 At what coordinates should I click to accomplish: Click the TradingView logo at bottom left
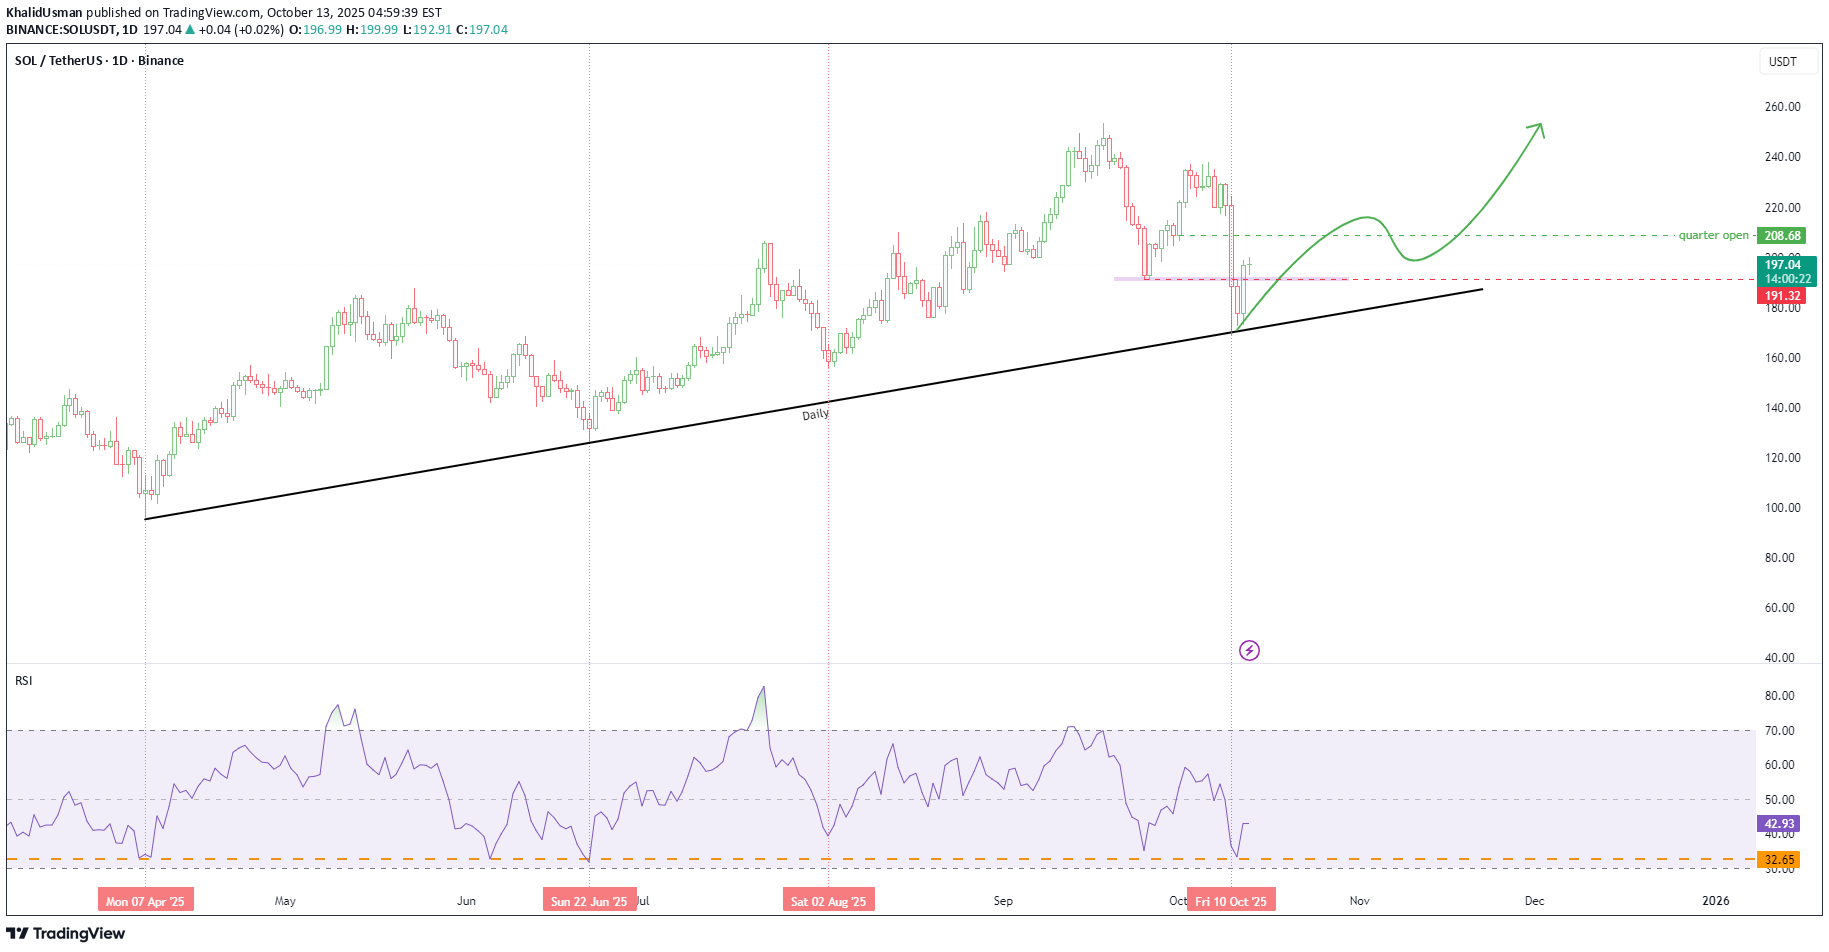(66, 933)
